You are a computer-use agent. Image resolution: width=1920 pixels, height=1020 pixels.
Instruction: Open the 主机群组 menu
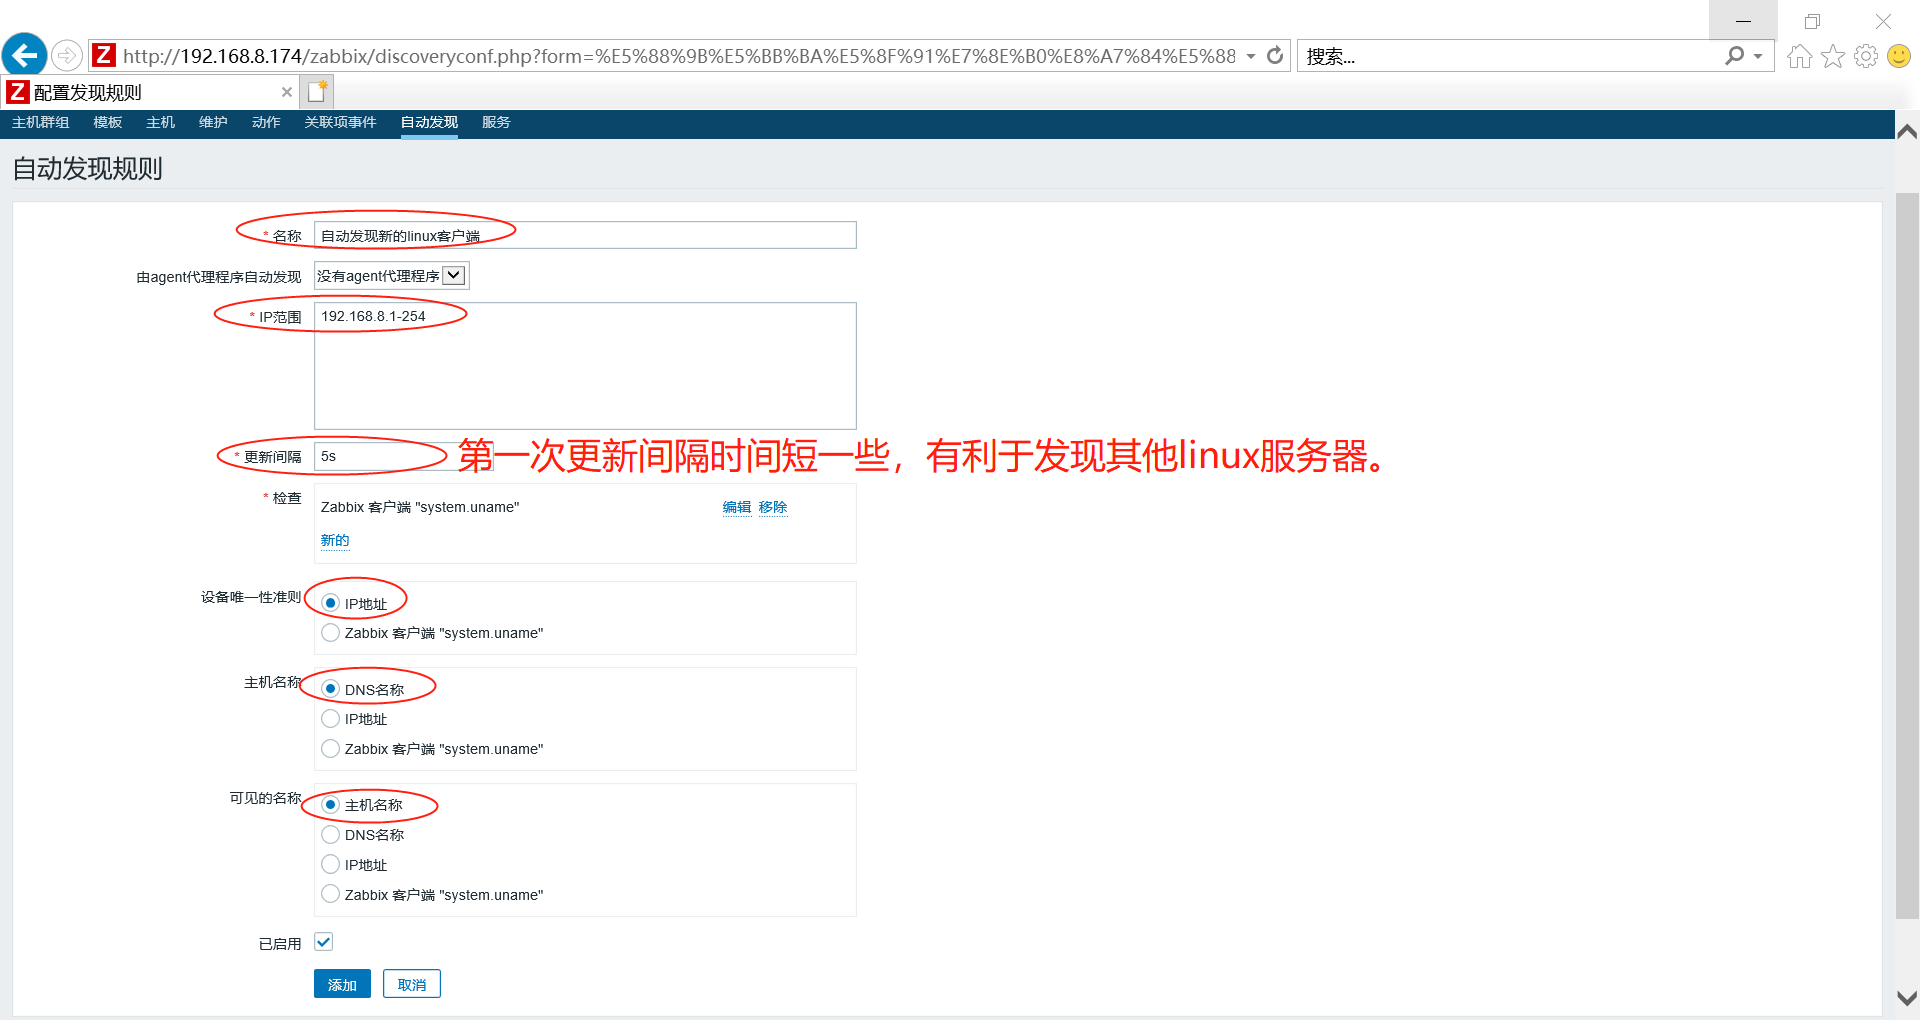(41, 122)
